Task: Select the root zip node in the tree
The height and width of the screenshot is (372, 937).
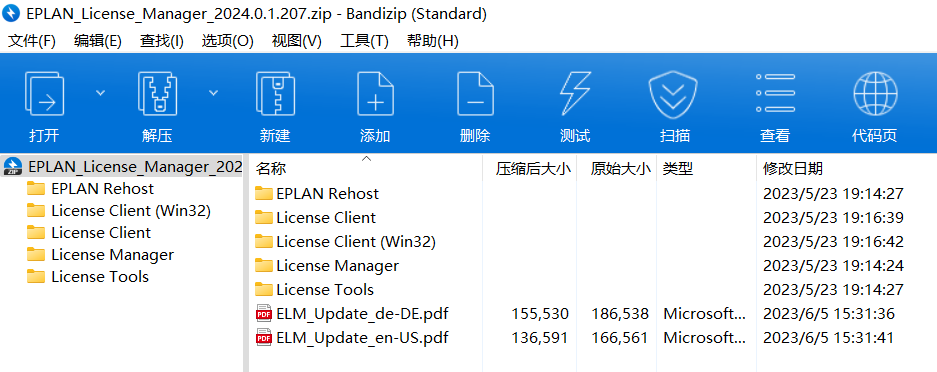Action: coord(123,166)
